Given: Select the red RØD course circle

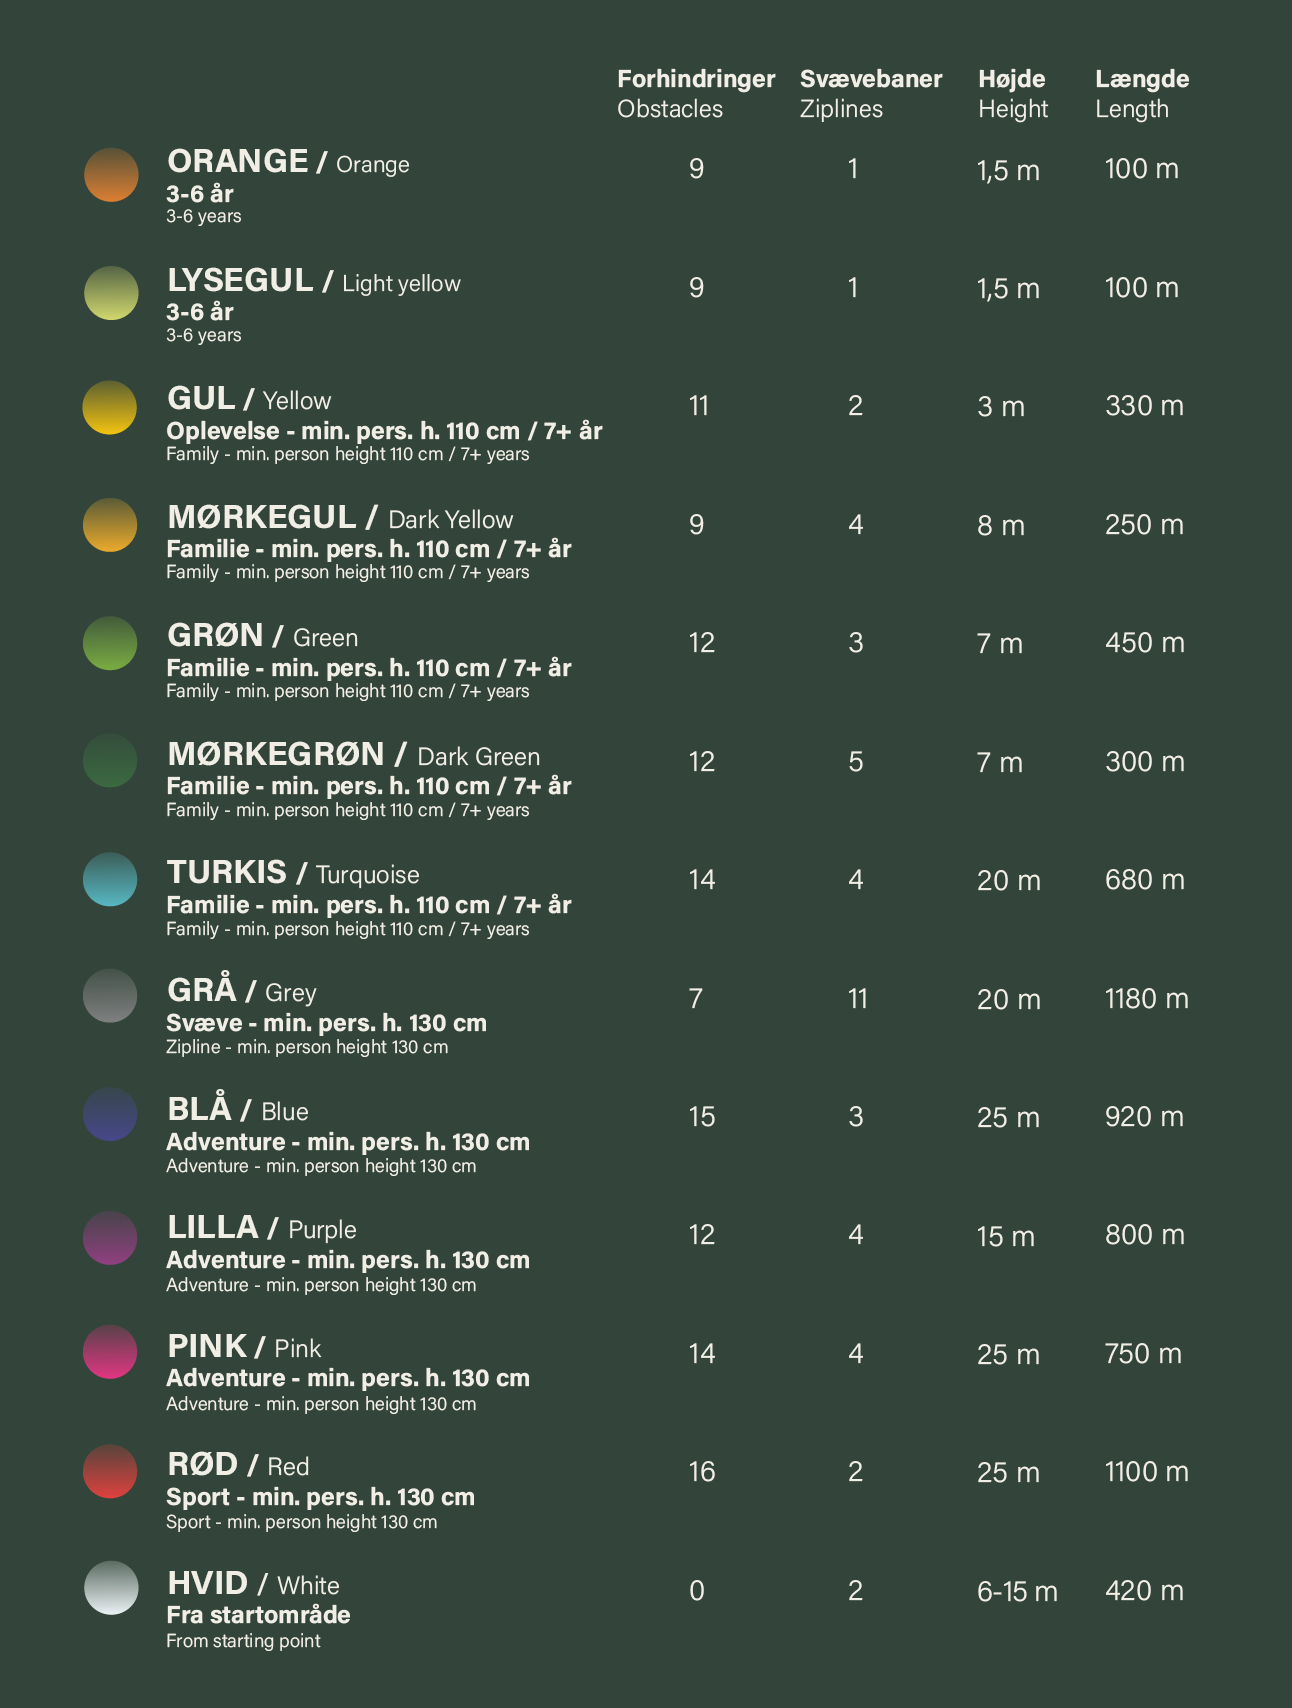Looking at the screenshot, I should pos(110,1471).
